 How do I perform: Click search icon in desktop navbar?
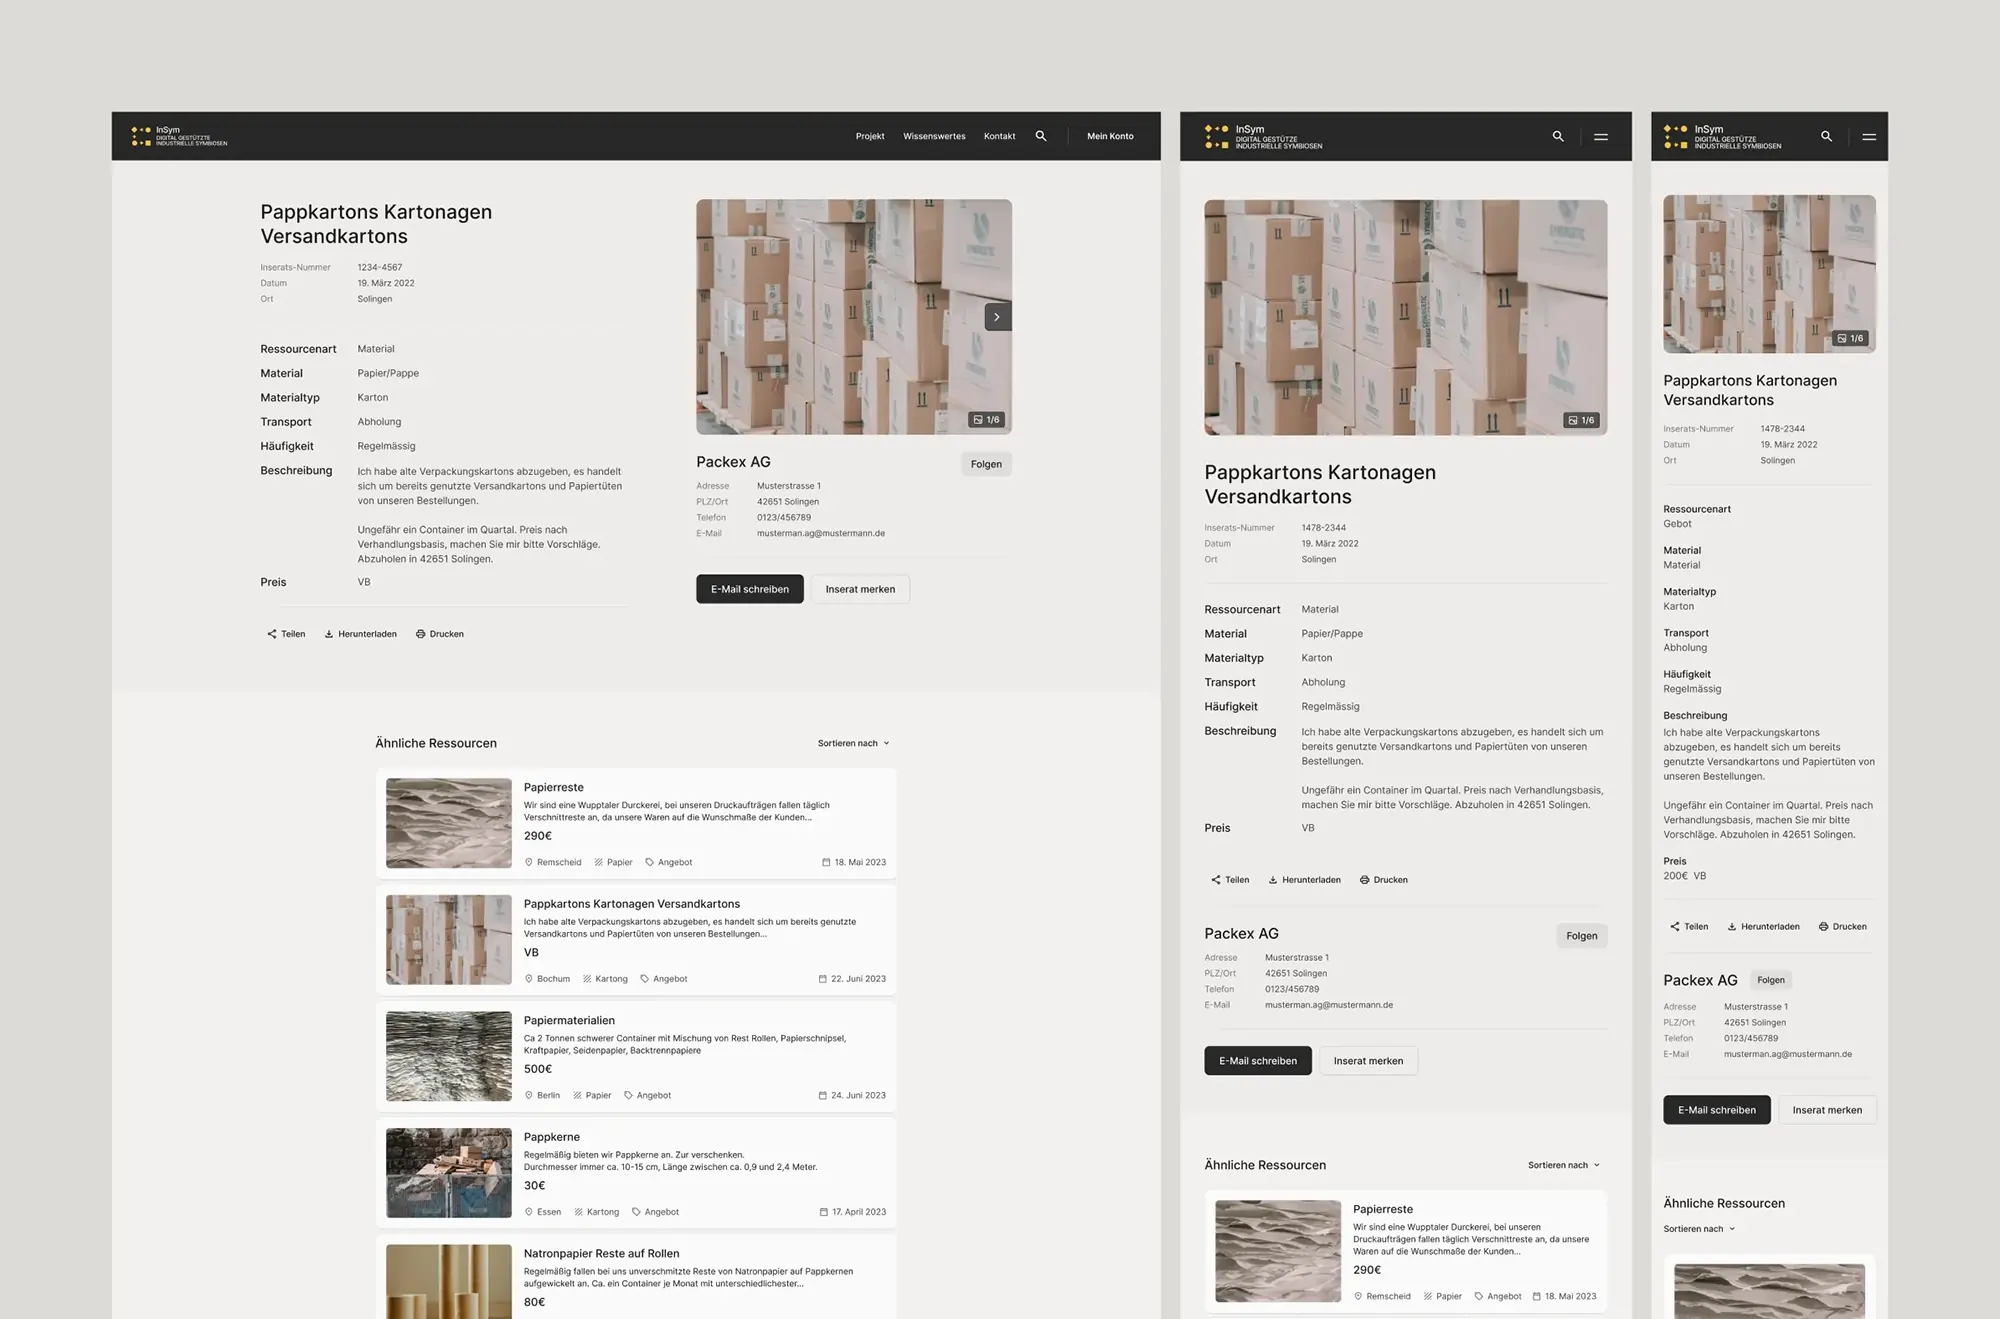click(1041, 136)
